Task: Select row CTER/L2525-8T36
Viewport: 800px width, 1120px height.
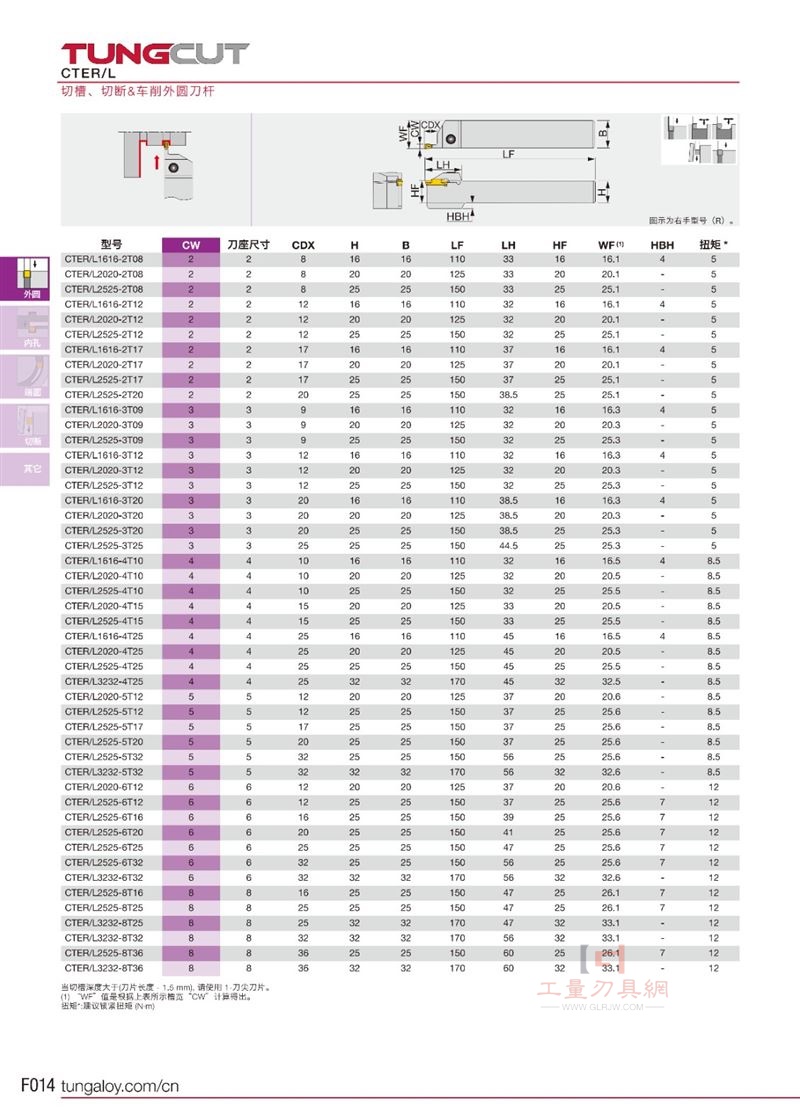Action: 400,954
